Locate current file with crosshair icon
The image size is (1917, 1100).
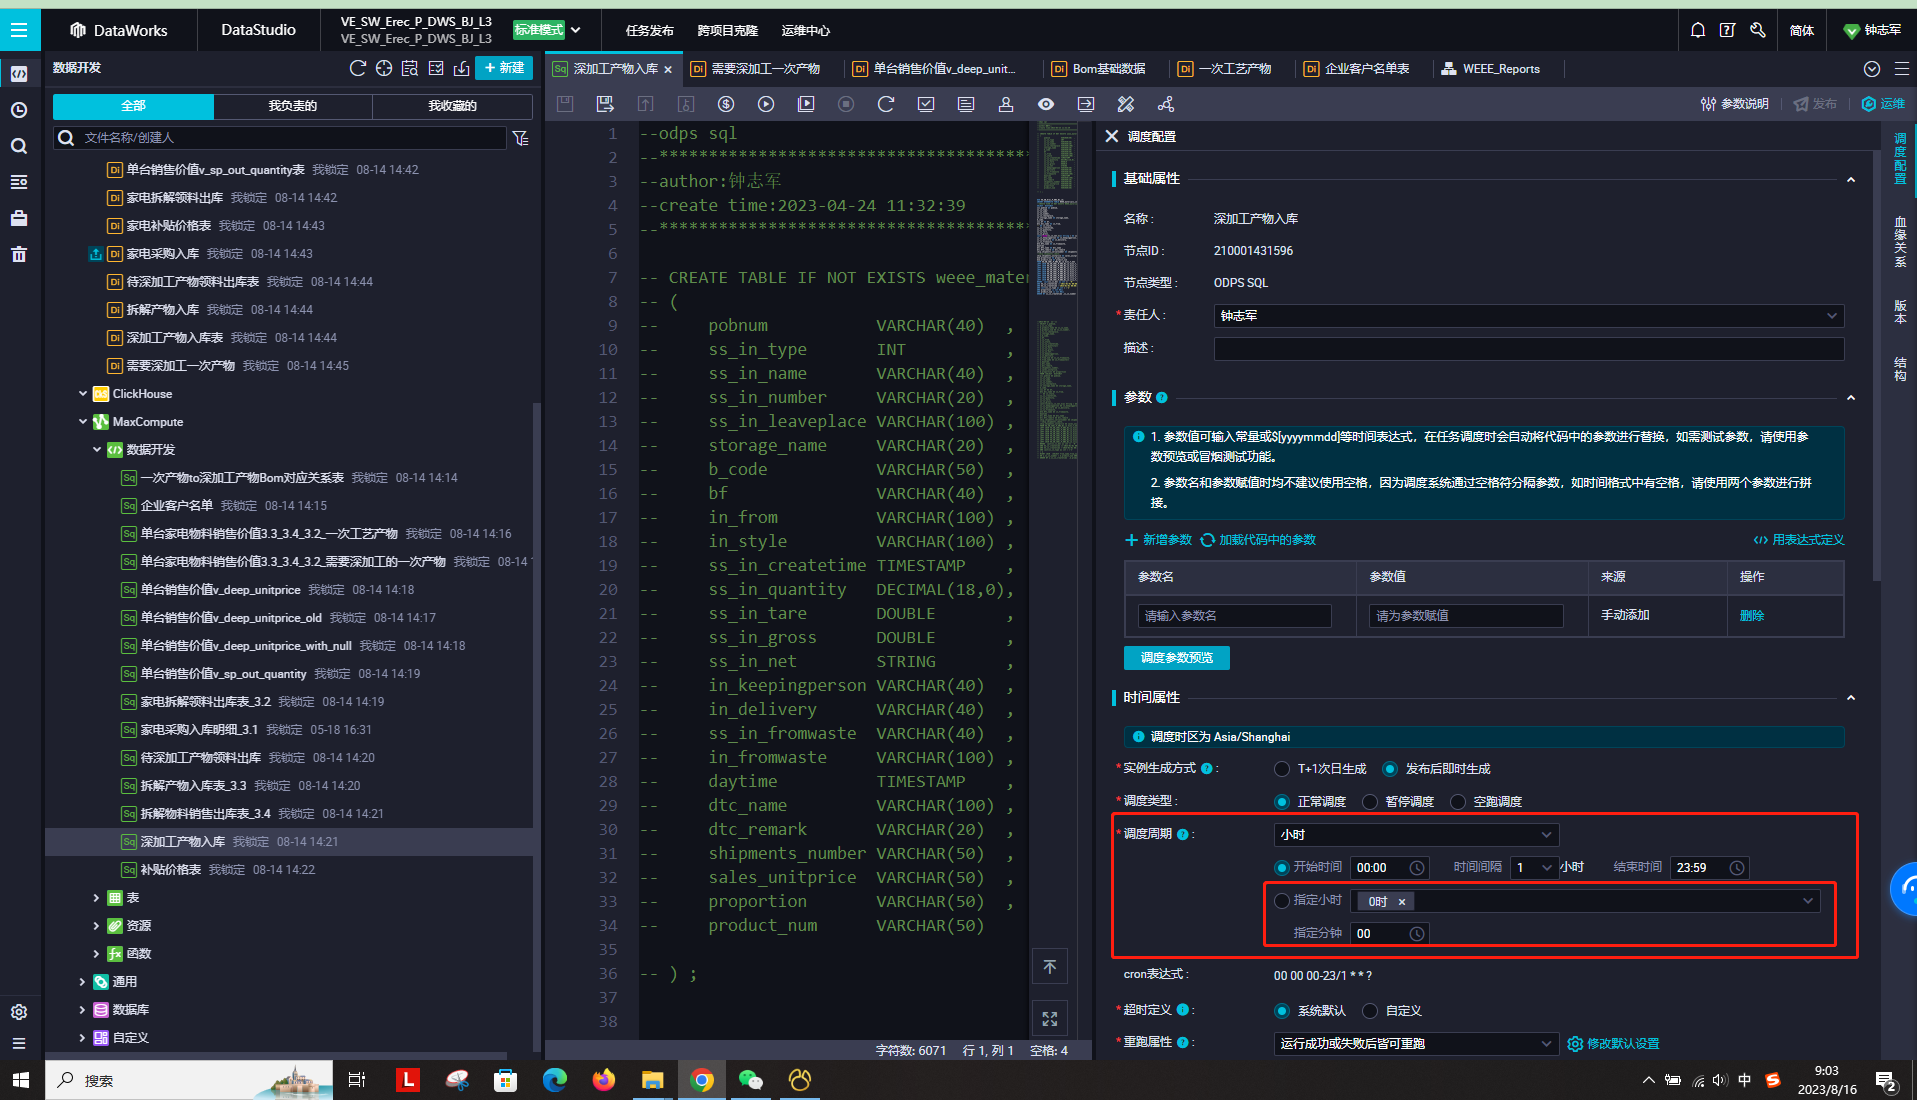click(384, 68)
